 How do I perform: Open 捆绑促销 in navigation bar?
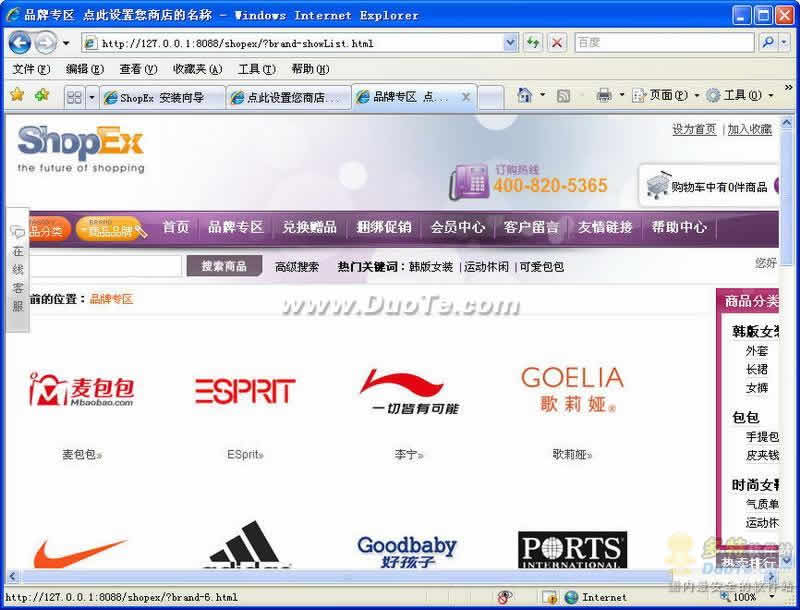click(x=384, y=227)
